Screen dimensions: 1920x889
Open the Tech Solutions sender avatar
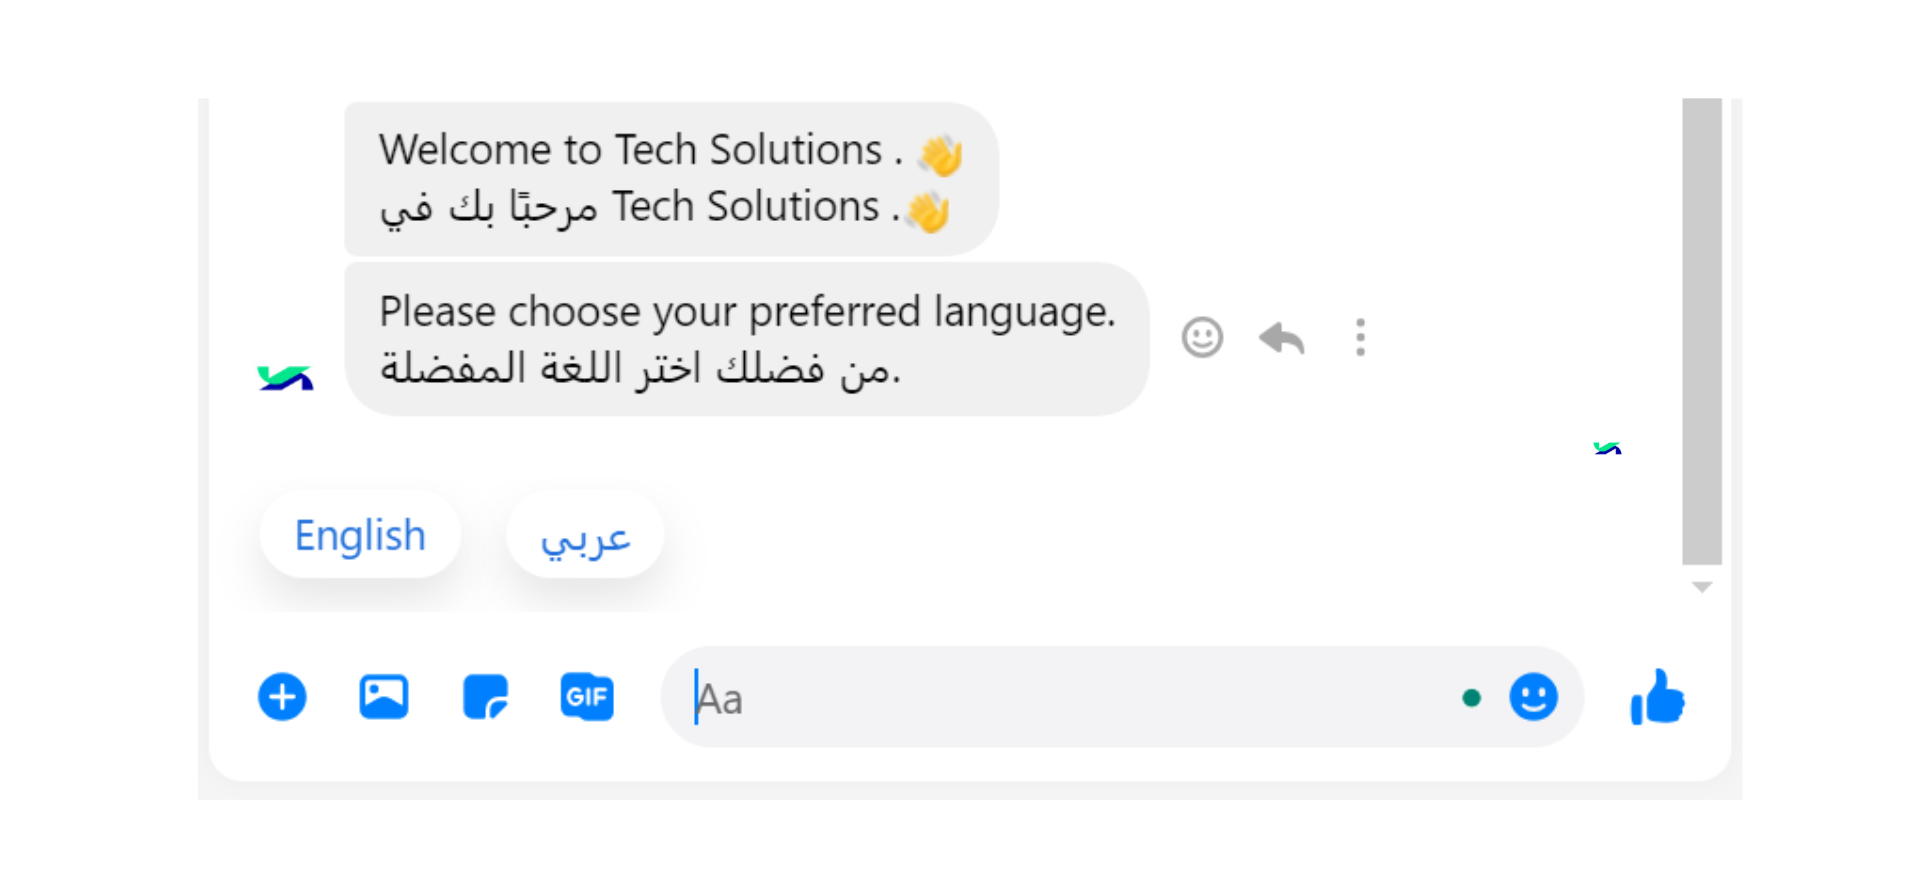[285, 378]
